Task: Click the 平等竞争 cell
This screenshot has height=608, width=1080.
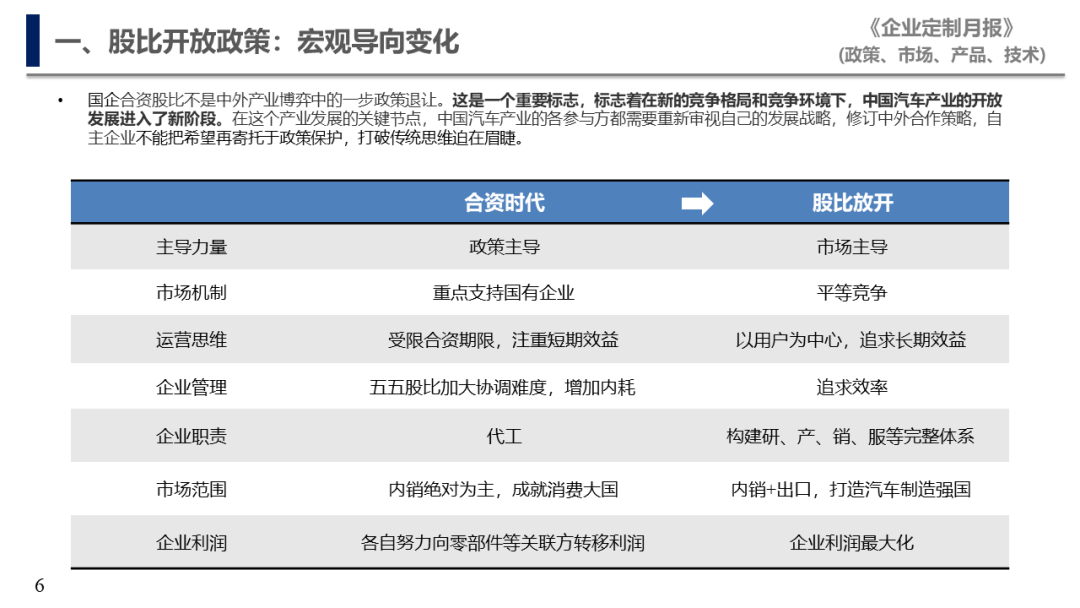Action: point(852,293)
